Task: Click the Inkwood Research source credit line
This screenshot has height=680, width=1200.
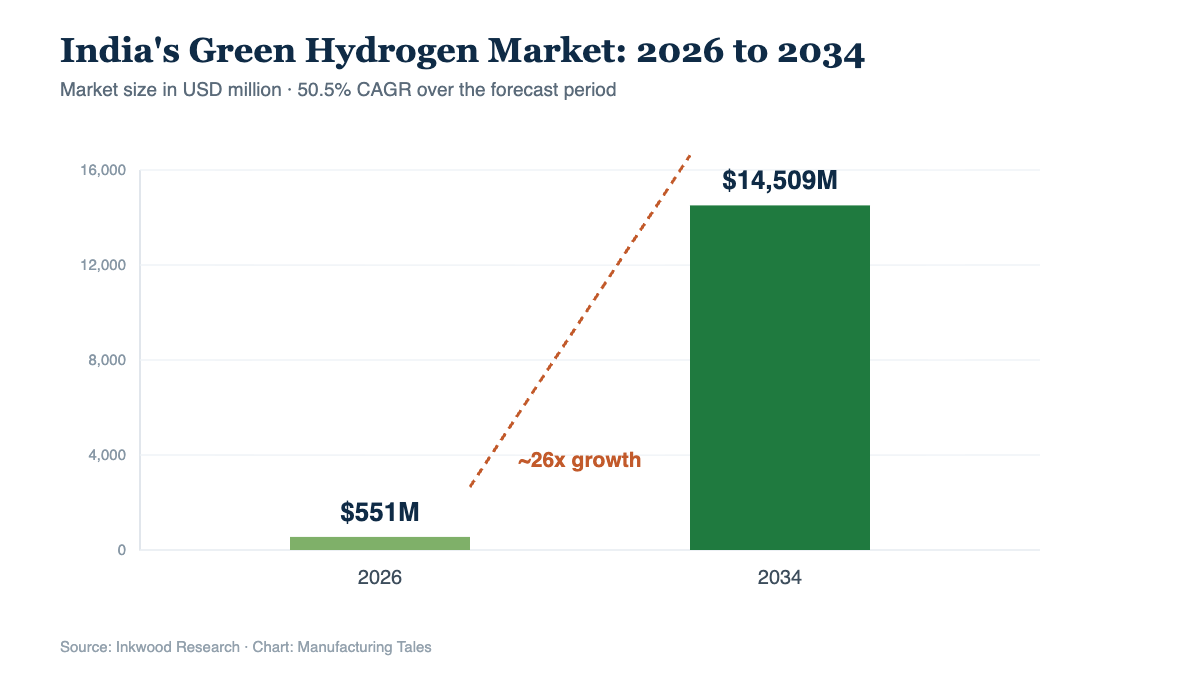Action: [246, 647]
